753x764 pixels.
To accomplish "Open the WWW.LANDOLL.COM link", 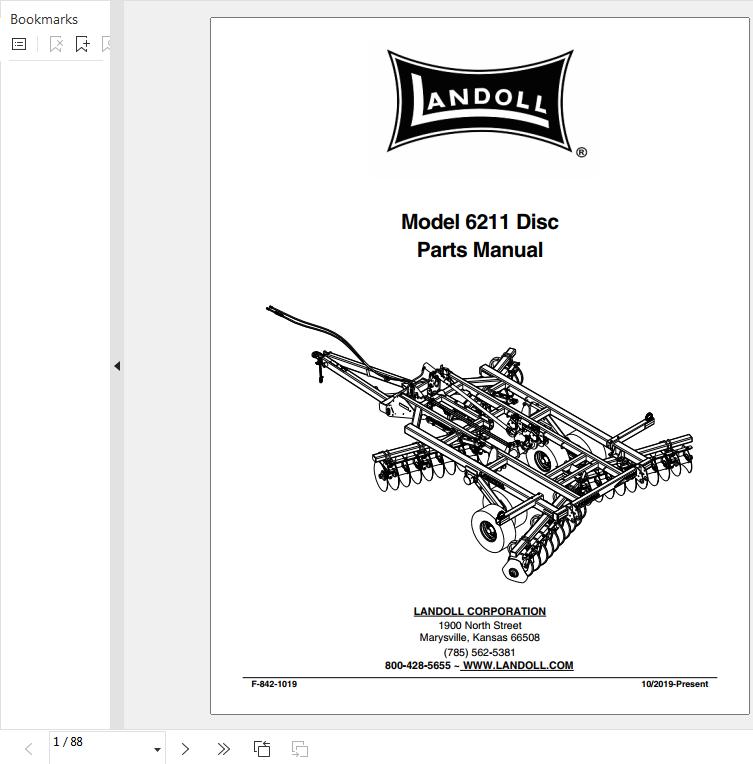I will 518,666.
